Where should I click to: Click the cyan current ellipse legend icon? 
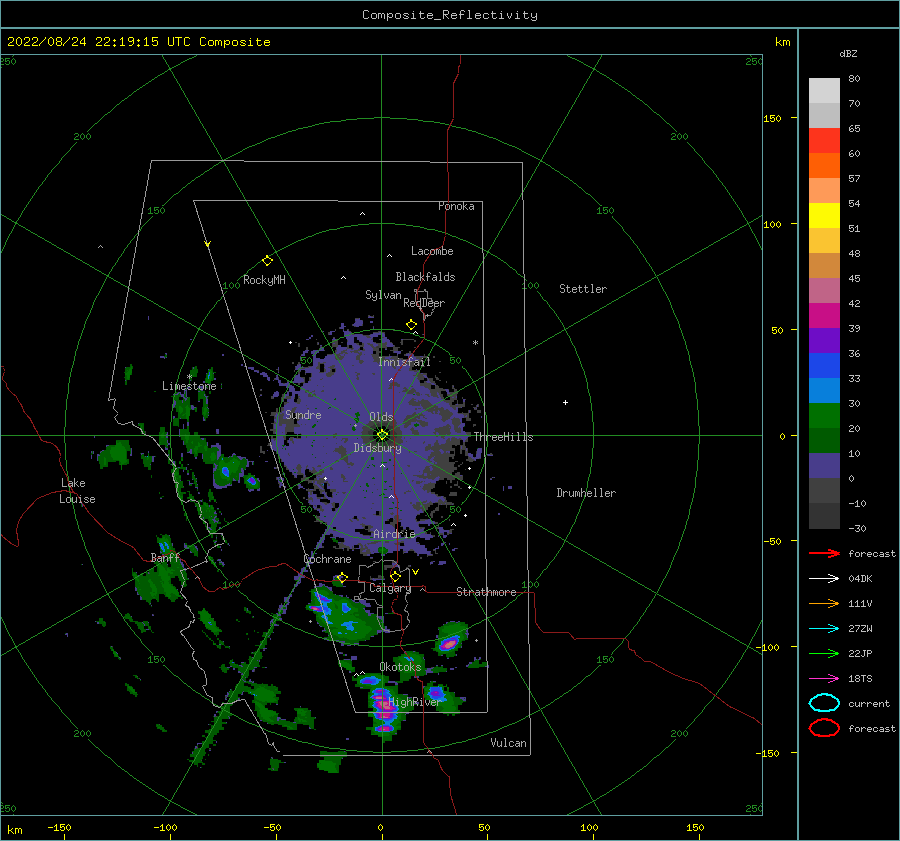824,703
